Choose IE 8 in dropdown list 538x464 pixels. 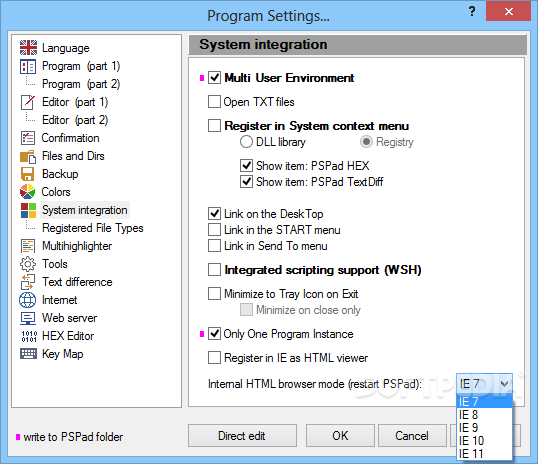pyautogui.click(x=484, y=415)
